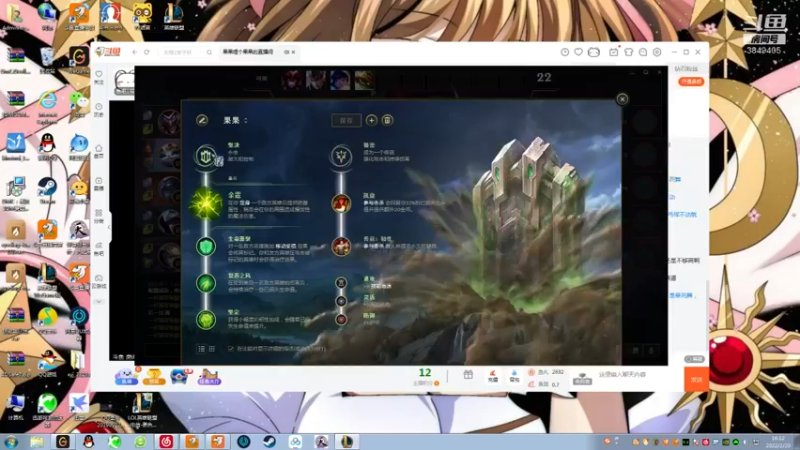Open Douyu skin shirt icon
Viewport: 800px width, 450px height.
click(629, 52)
